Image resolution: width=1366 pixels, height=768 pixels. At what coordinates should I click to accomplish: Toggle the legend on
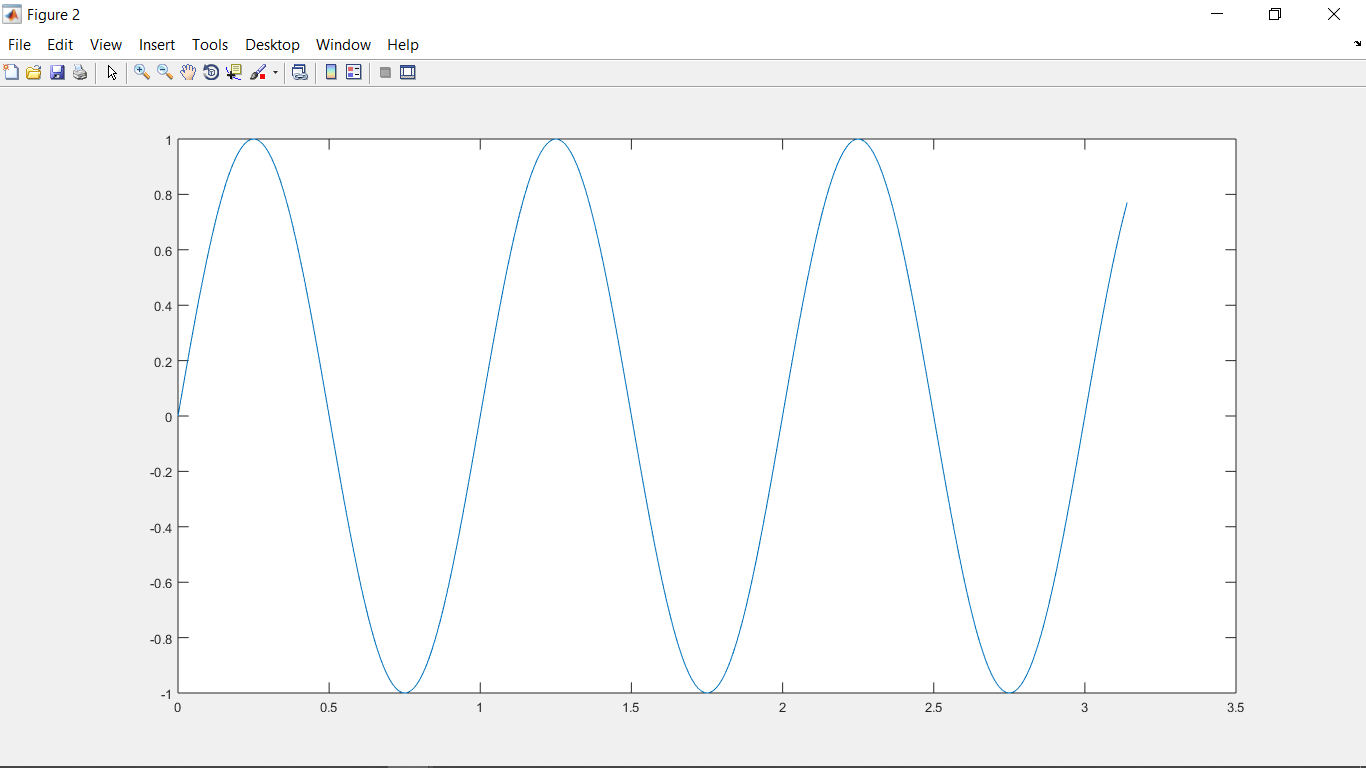coord(354,72)
